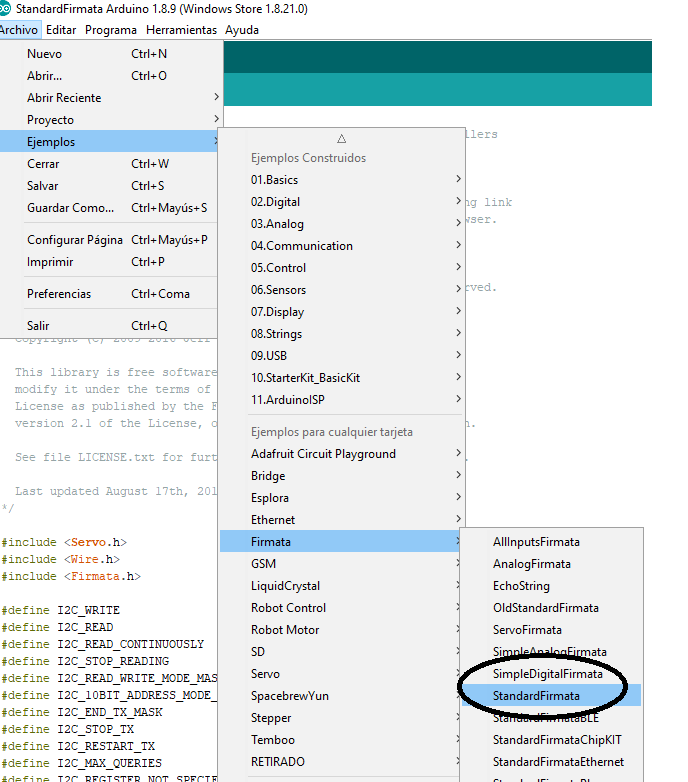Screen dimensions: 688x782
Task: Open the Adafruit Circuit Playground examples
Action: click(323, 454)
